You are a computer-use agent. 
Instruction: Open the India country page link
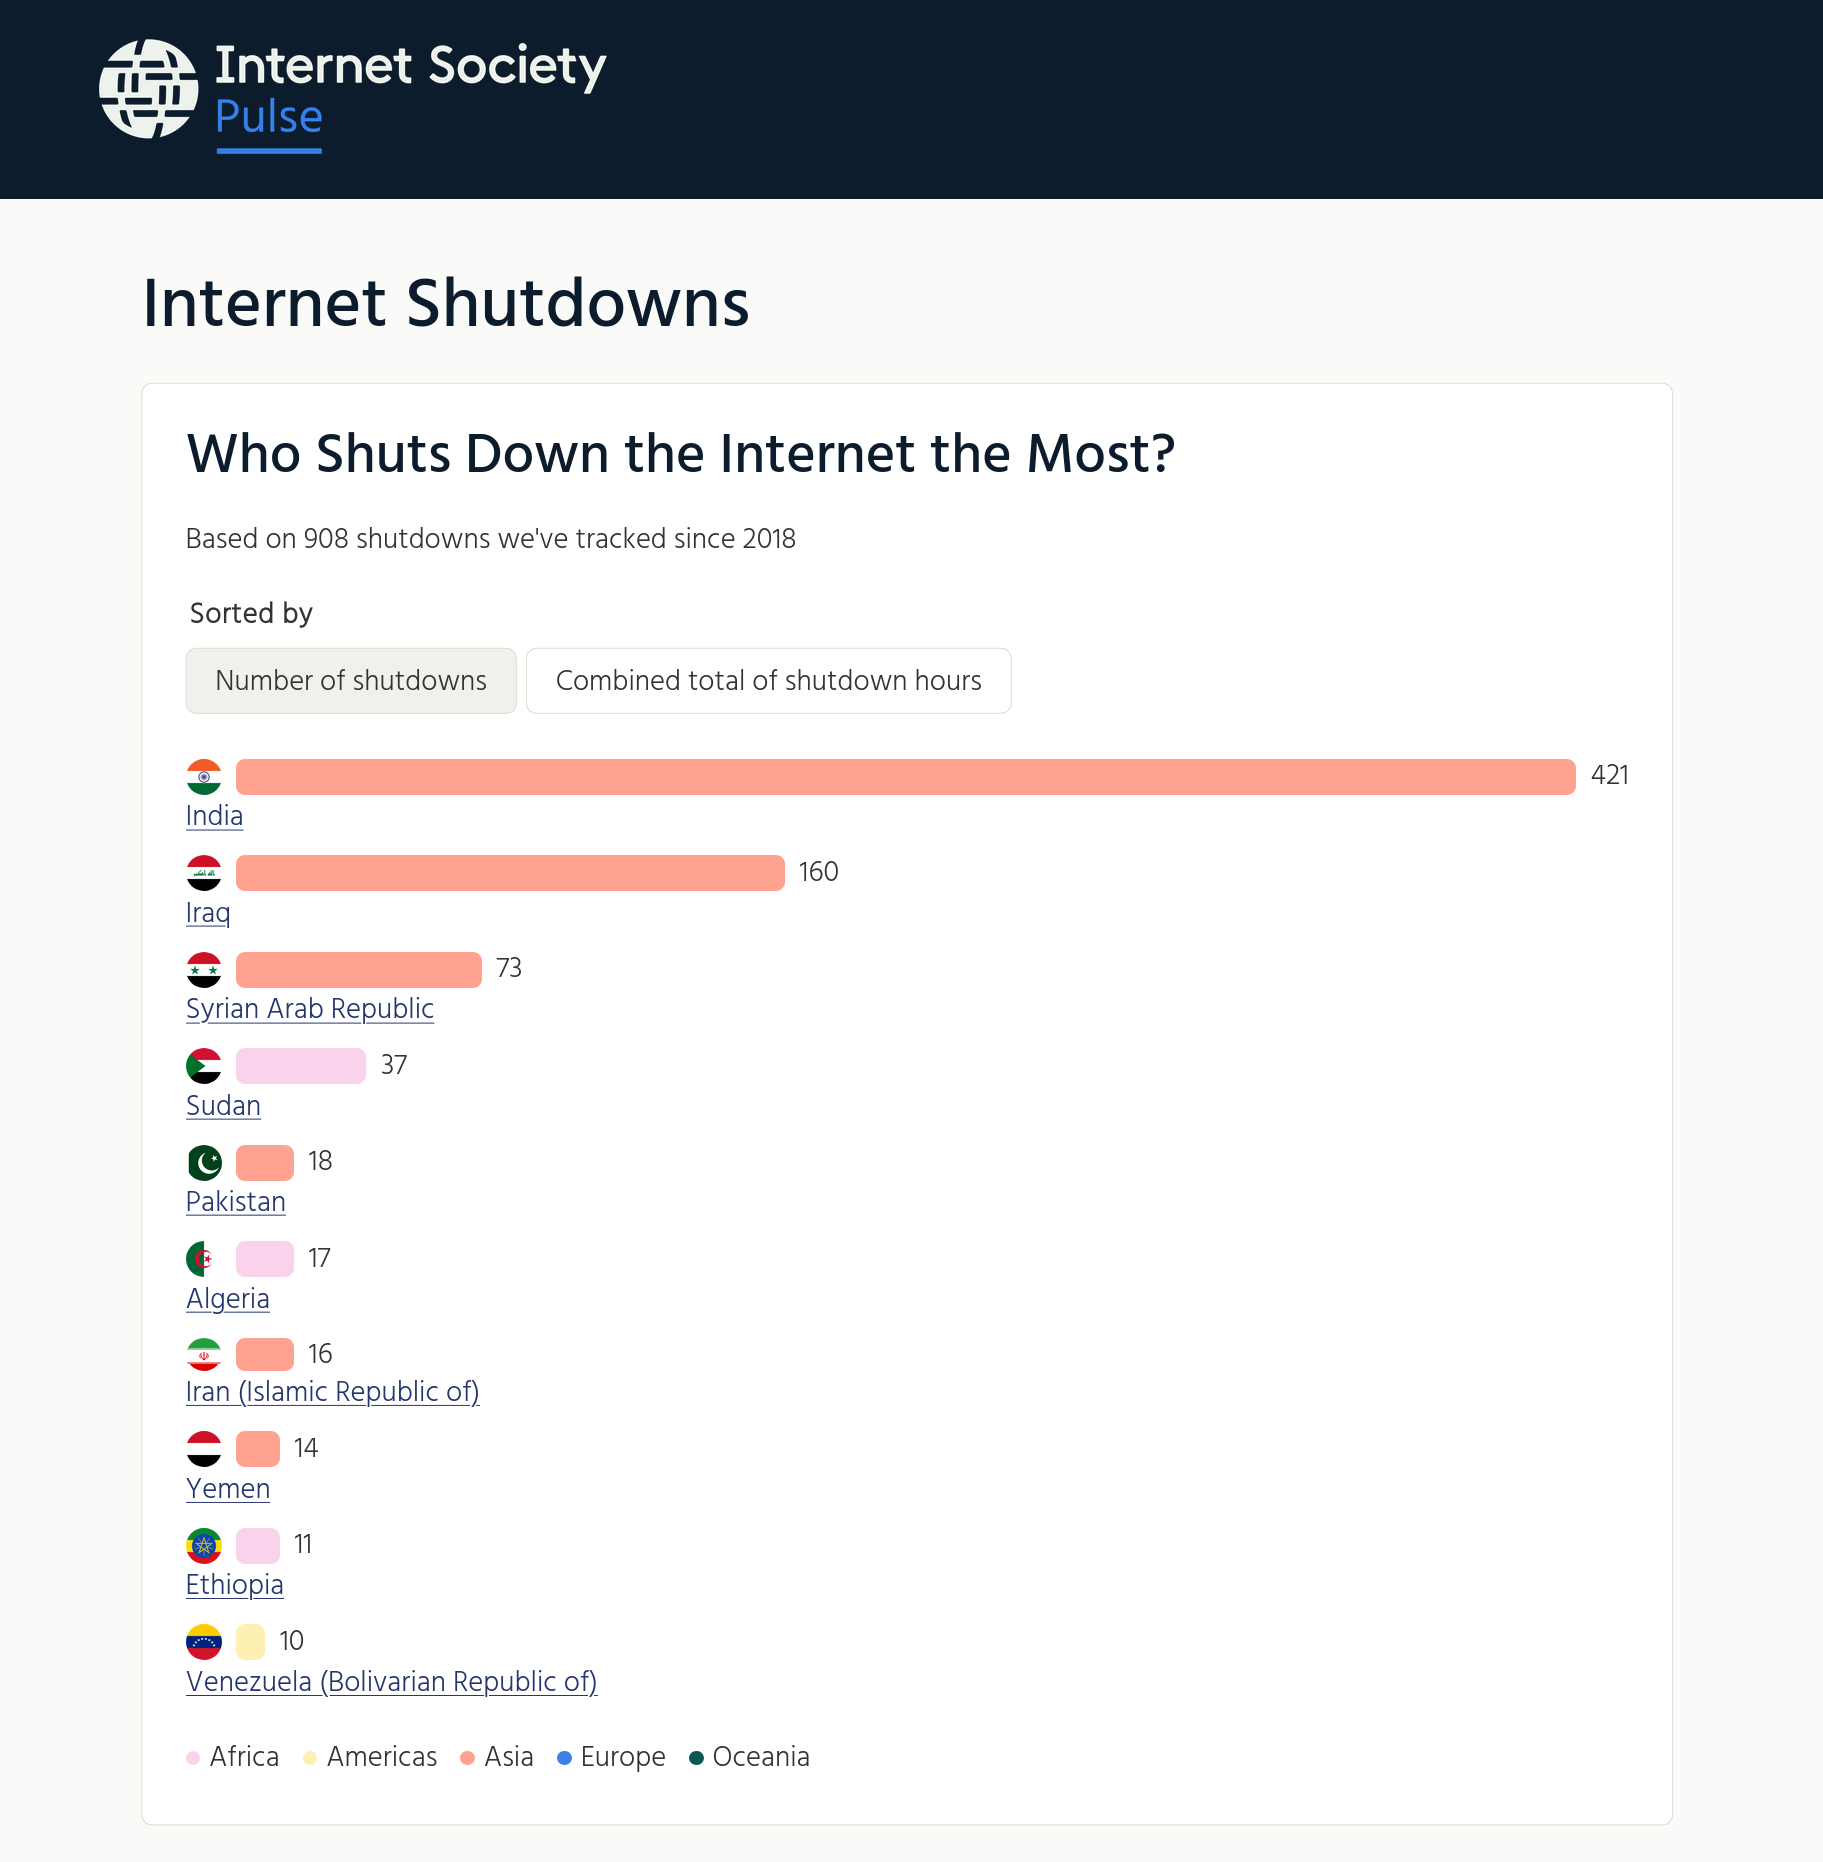(x=214, y=816)
